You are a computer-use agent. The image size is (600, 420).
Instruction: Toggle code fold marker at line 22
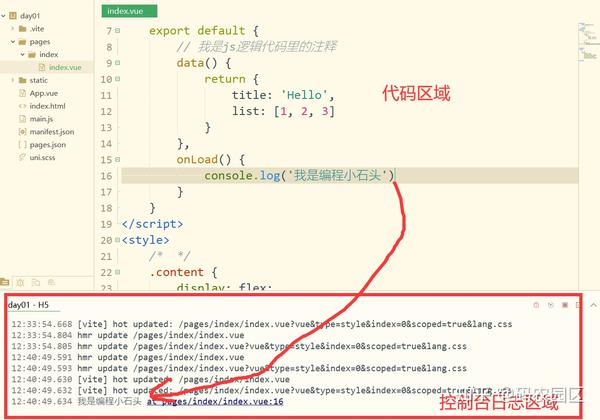[117, 272]
